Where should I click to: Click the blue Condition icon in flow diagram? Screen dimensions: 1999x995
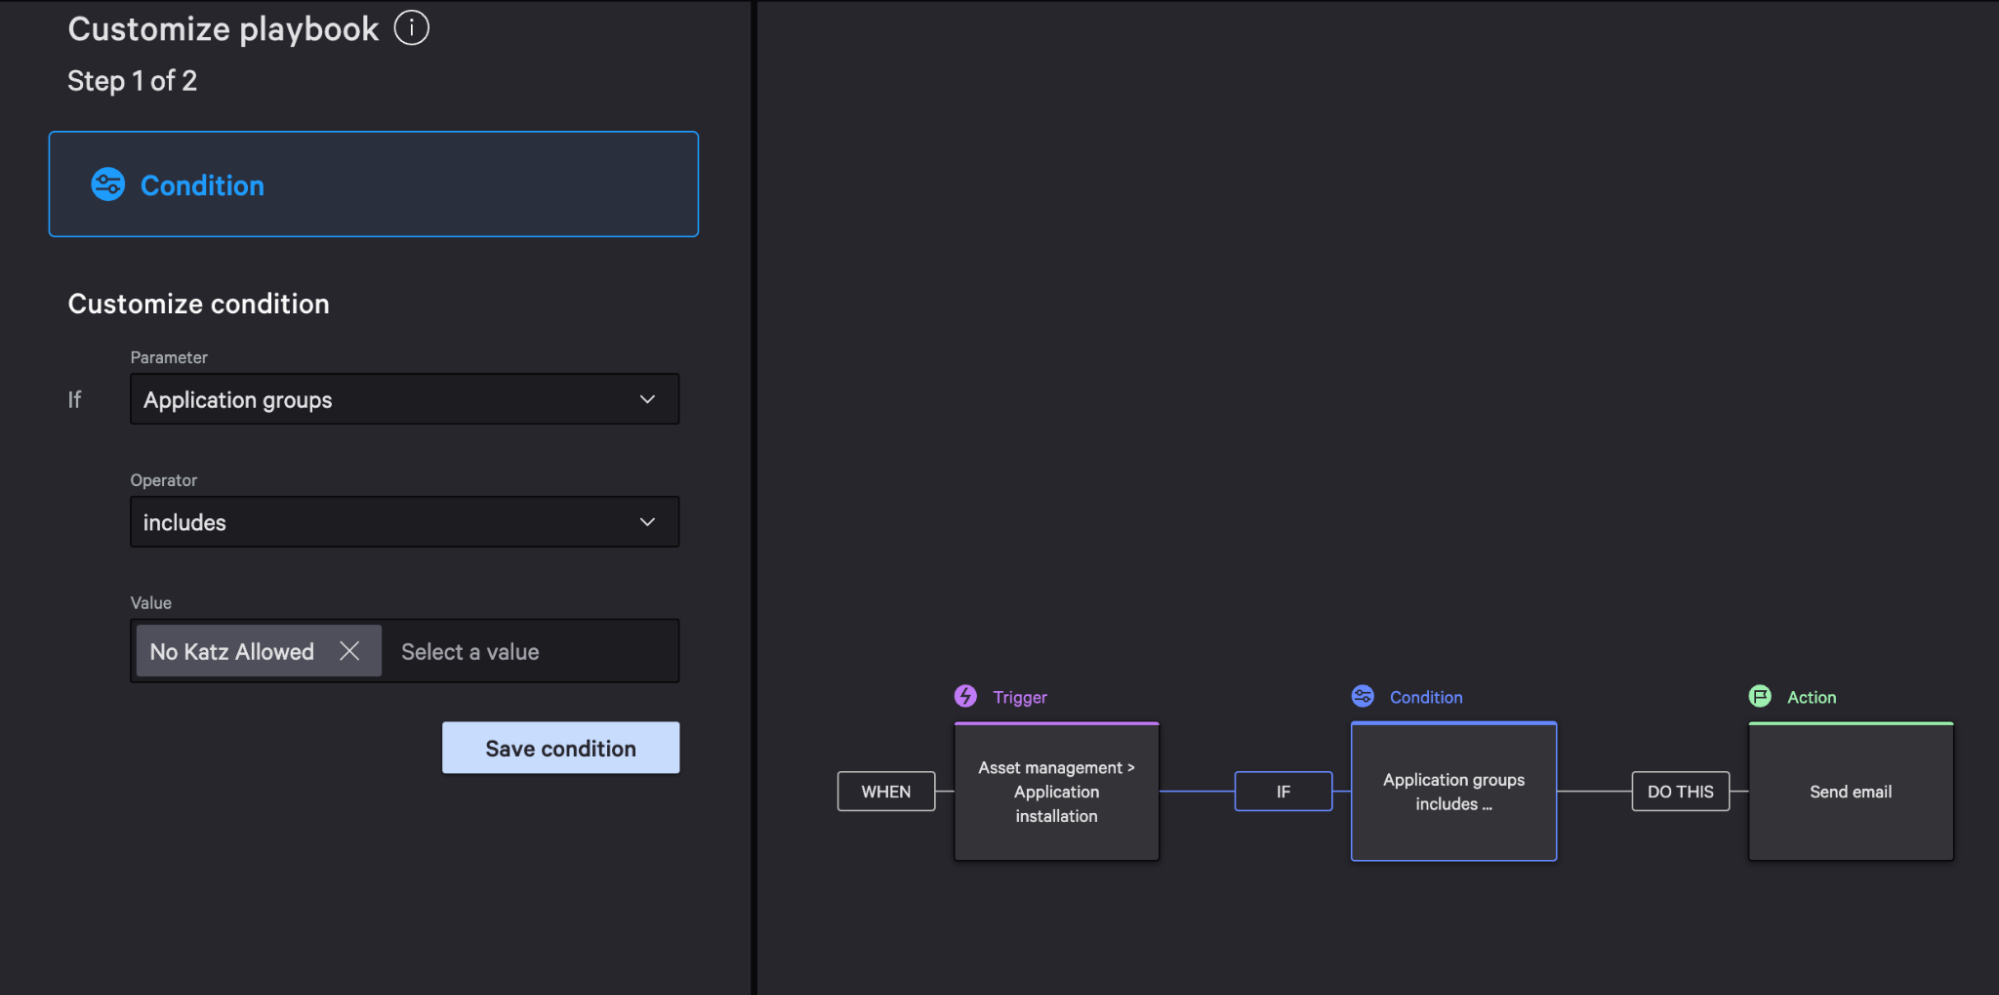click(x=1362, y=696)
